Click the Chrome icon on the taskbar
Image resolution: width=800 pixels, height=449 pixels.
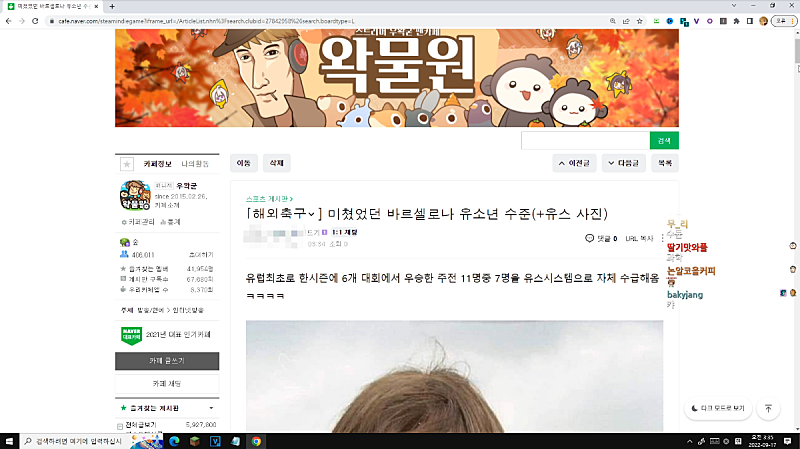click(x=256, y=441)
